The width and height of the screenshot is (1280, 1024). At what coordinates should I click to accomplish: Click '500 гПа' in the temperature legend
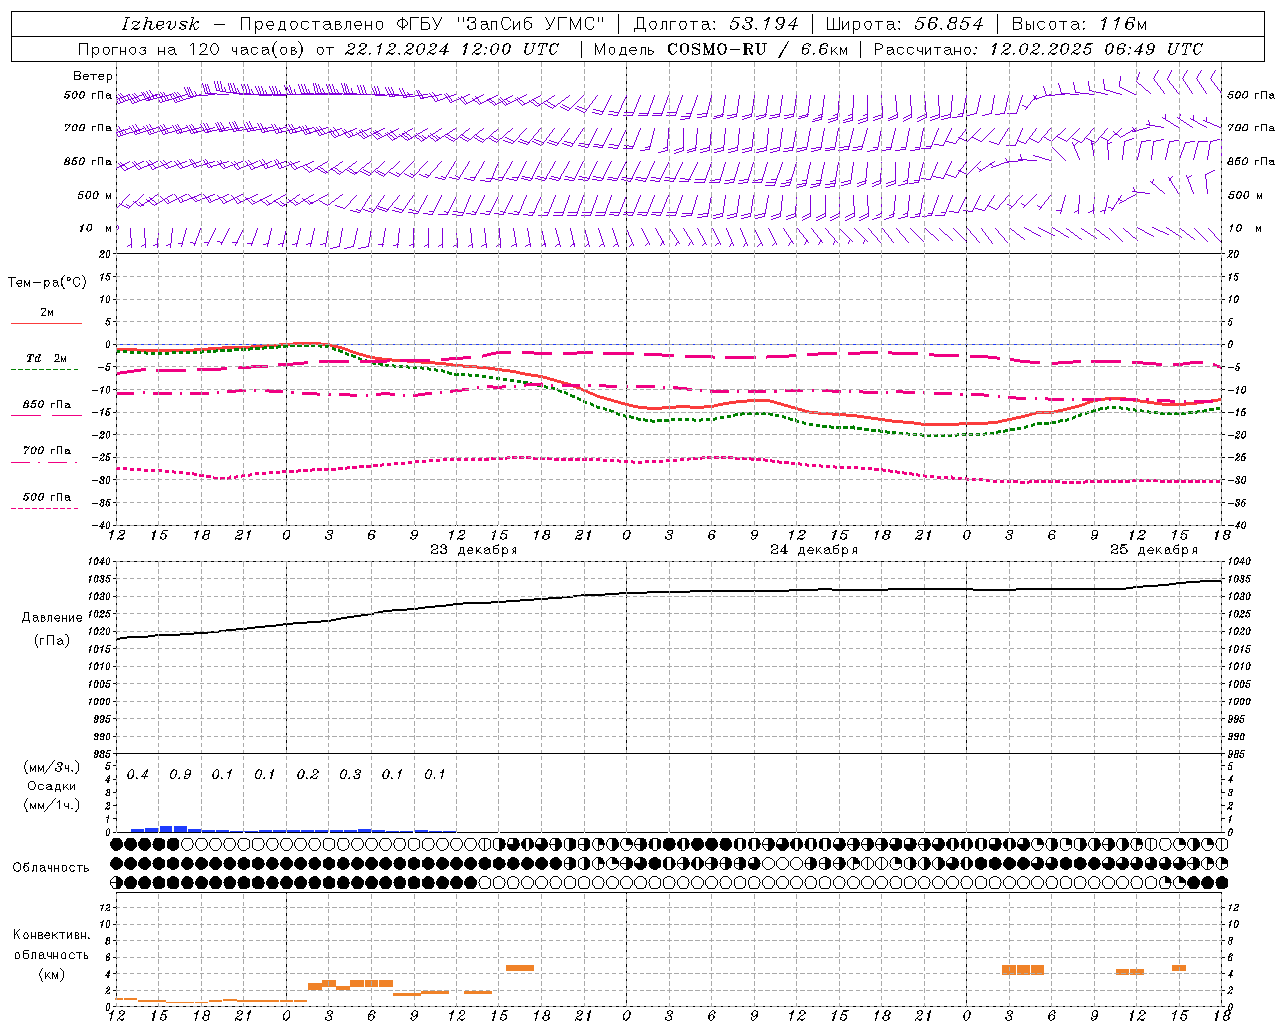(x=47, y=496)
